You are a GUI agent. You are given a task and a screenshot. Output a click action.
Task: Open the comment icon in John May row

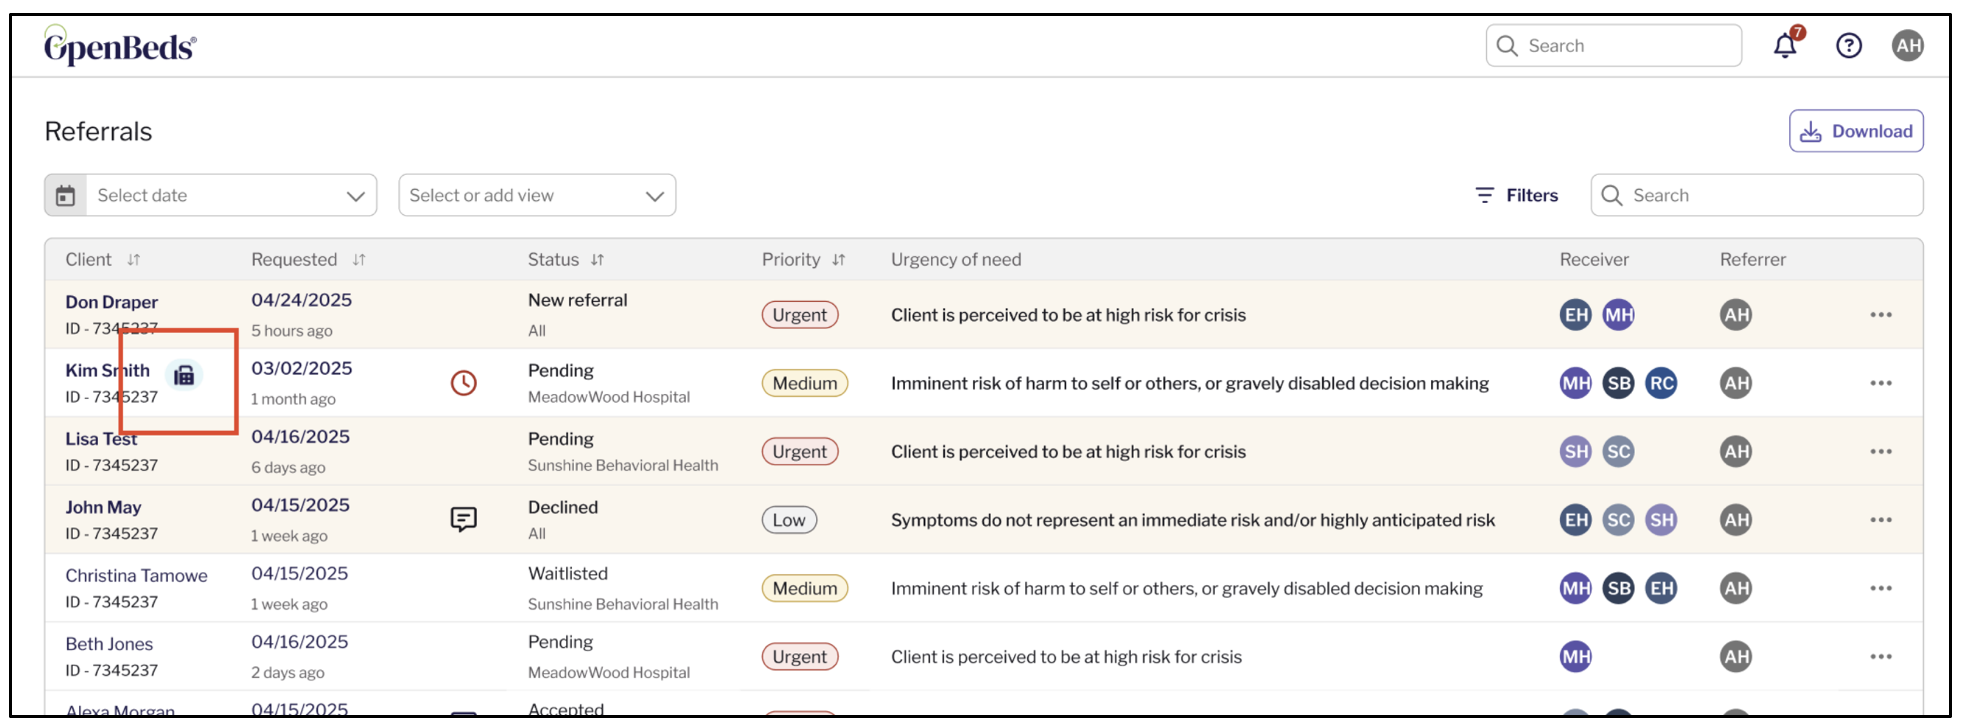pyautogui.click(x=463, y=519)
